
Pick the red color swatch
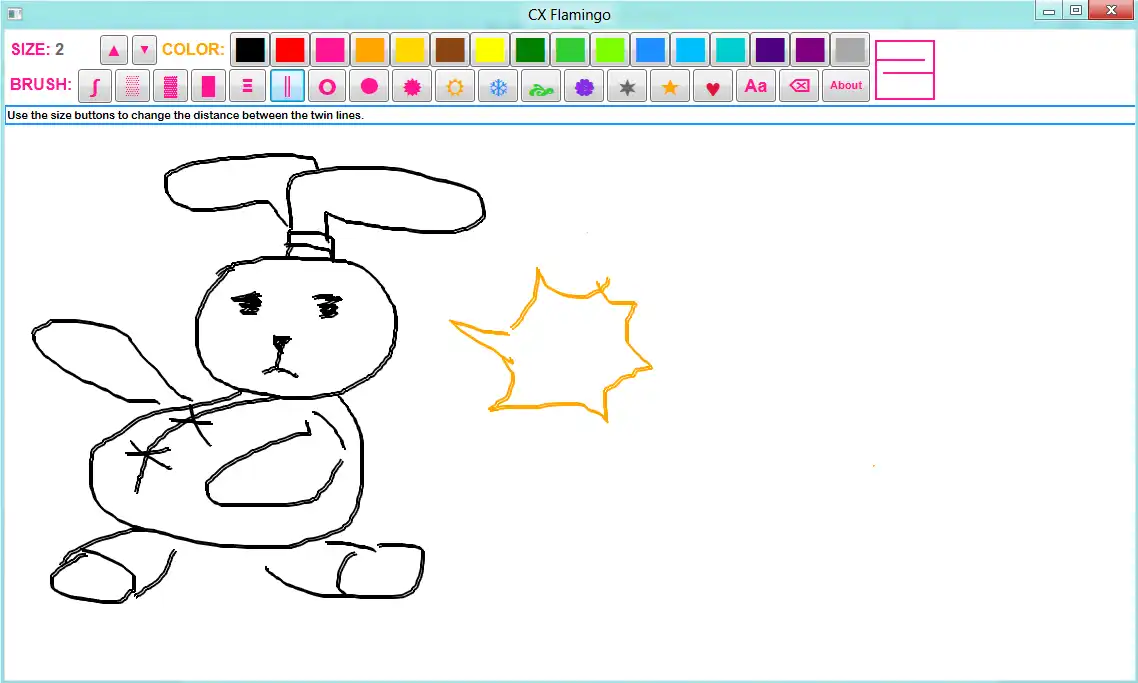pyautogui.click(x=290, y=50)
